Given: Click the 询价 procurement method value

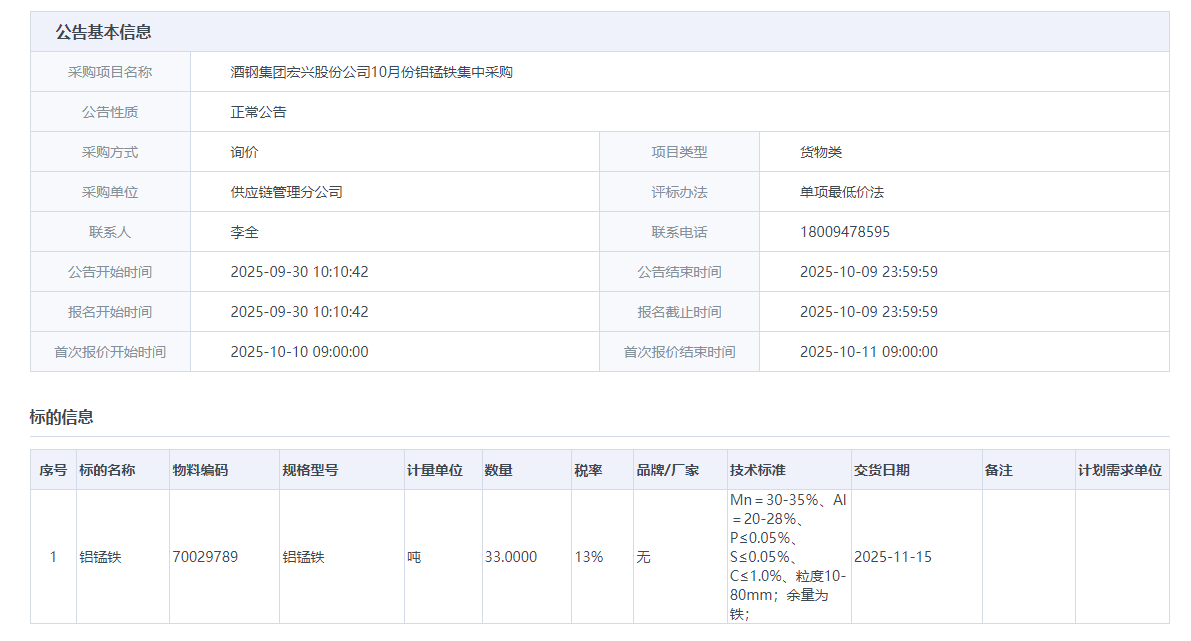Looking at the screenshot, I should [x=244, y=152].
